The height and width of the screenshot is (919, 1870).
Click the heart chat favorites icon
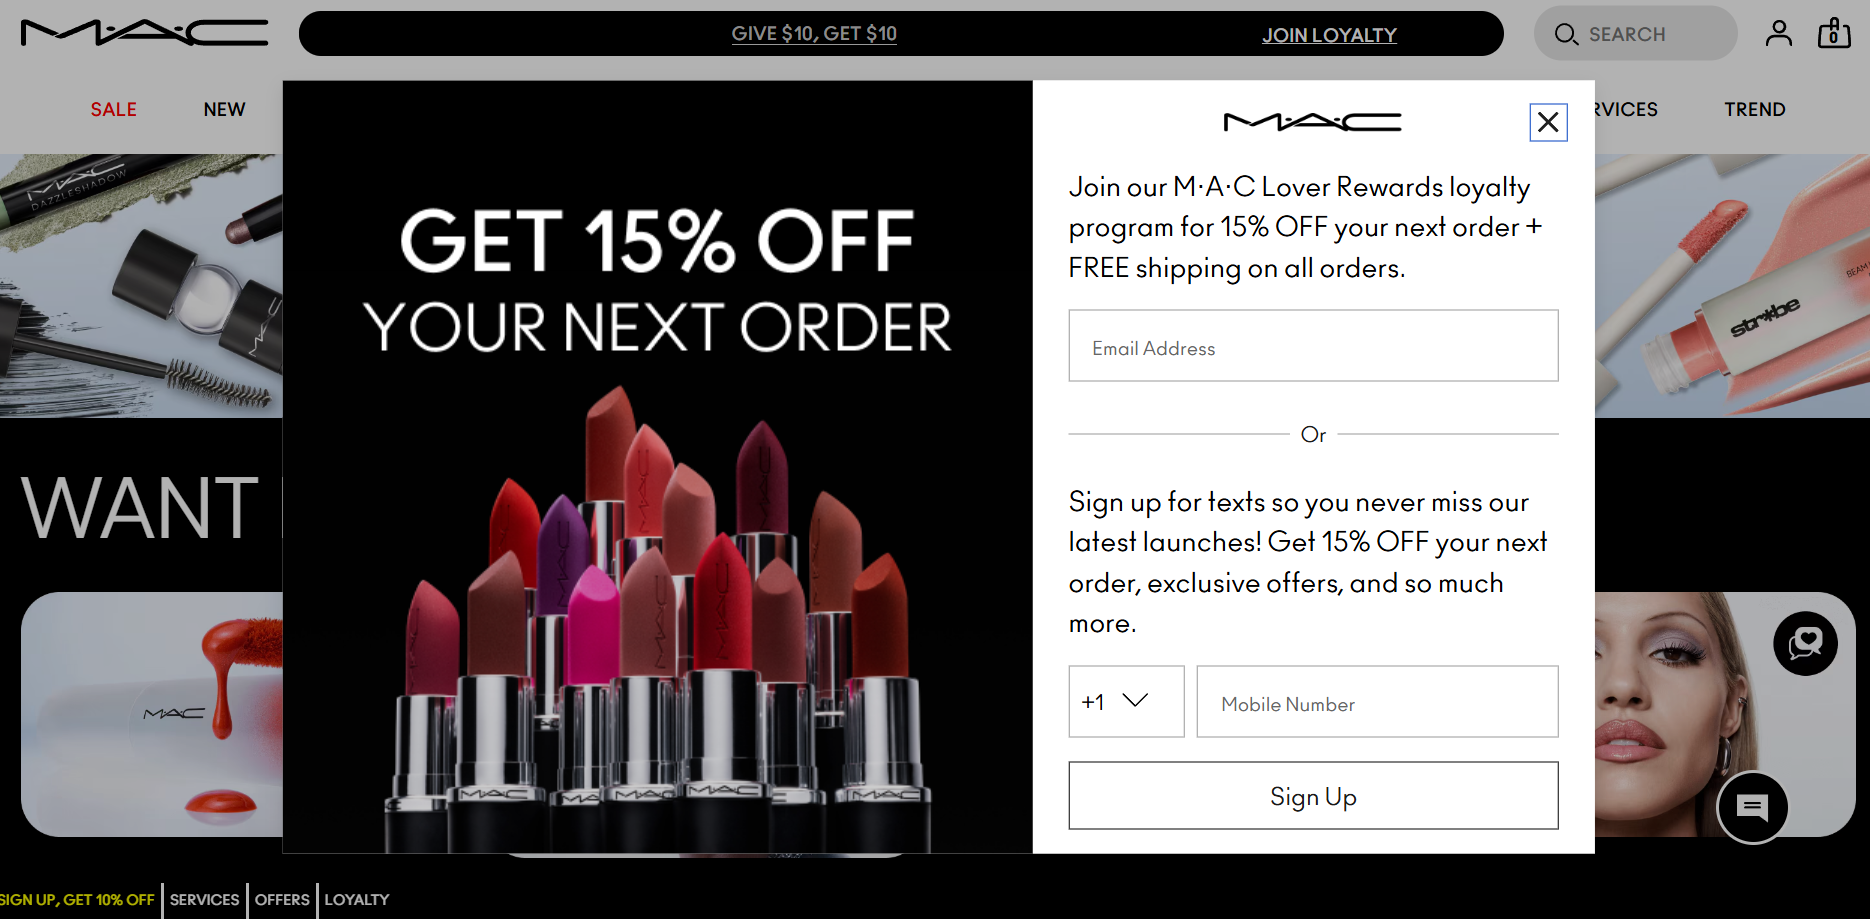pos(1805,643)
